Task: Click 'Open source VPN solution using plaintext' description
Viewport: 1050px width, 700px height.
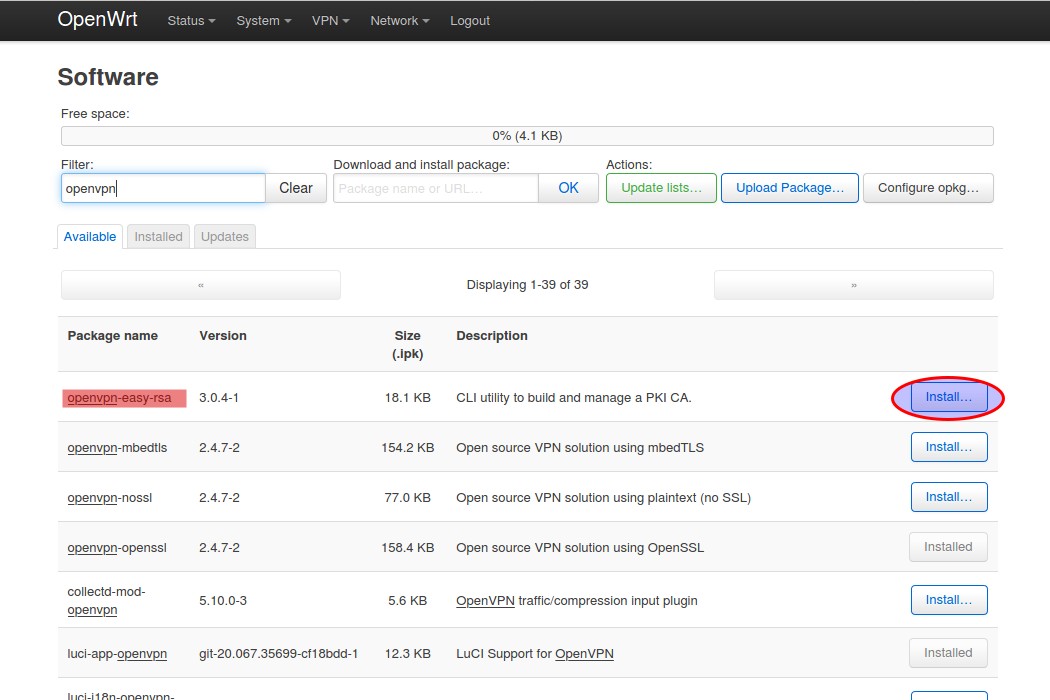Action: pos(603,498)
